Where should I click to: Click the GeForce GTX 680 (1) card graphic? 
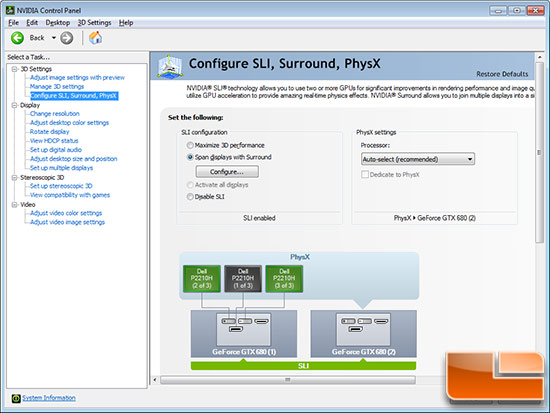tap(244, 334)
